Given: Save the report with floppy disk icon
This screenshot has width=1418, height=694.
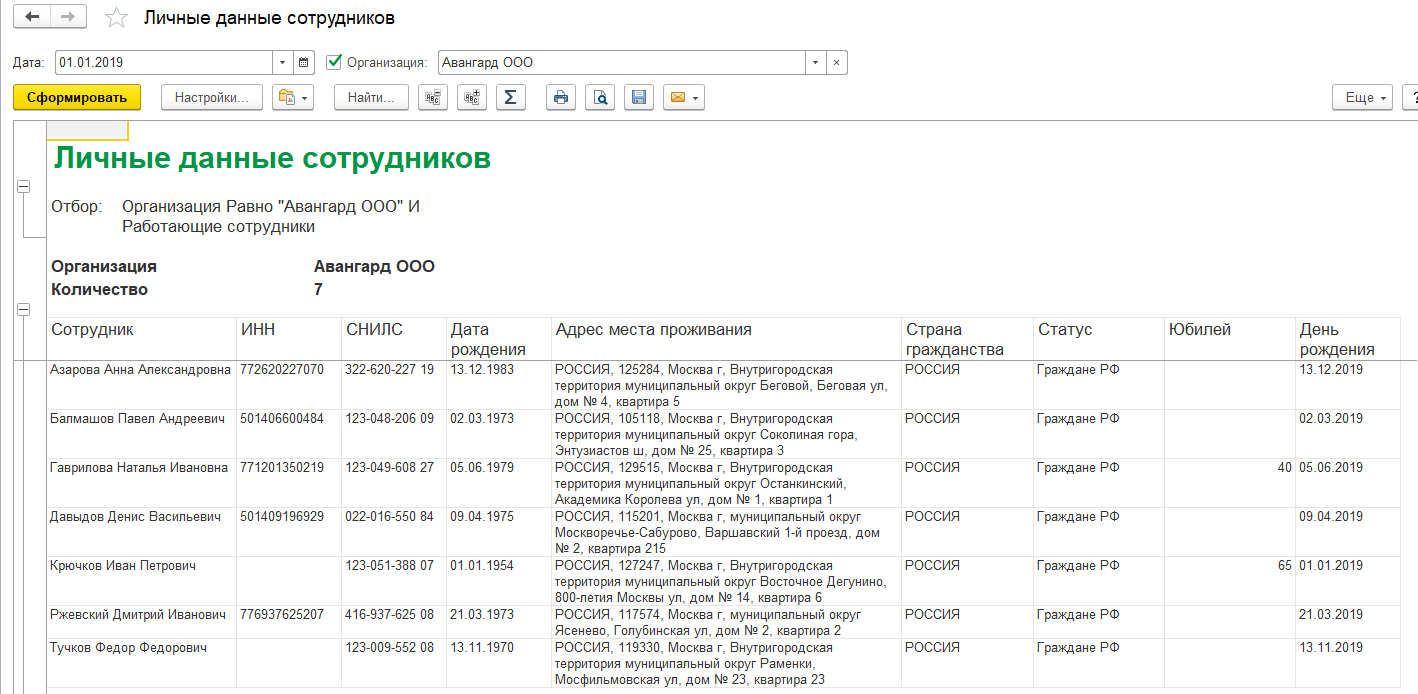Looking at the screenshot, I should click(639, 97).
